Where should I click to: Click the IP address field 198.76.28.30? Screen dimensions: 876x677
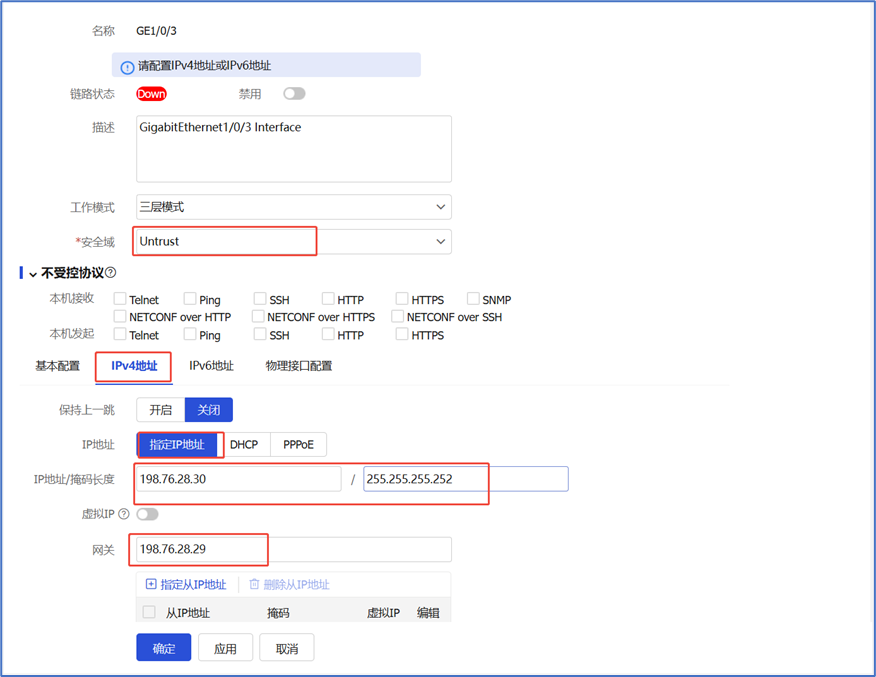click(239, 479)
